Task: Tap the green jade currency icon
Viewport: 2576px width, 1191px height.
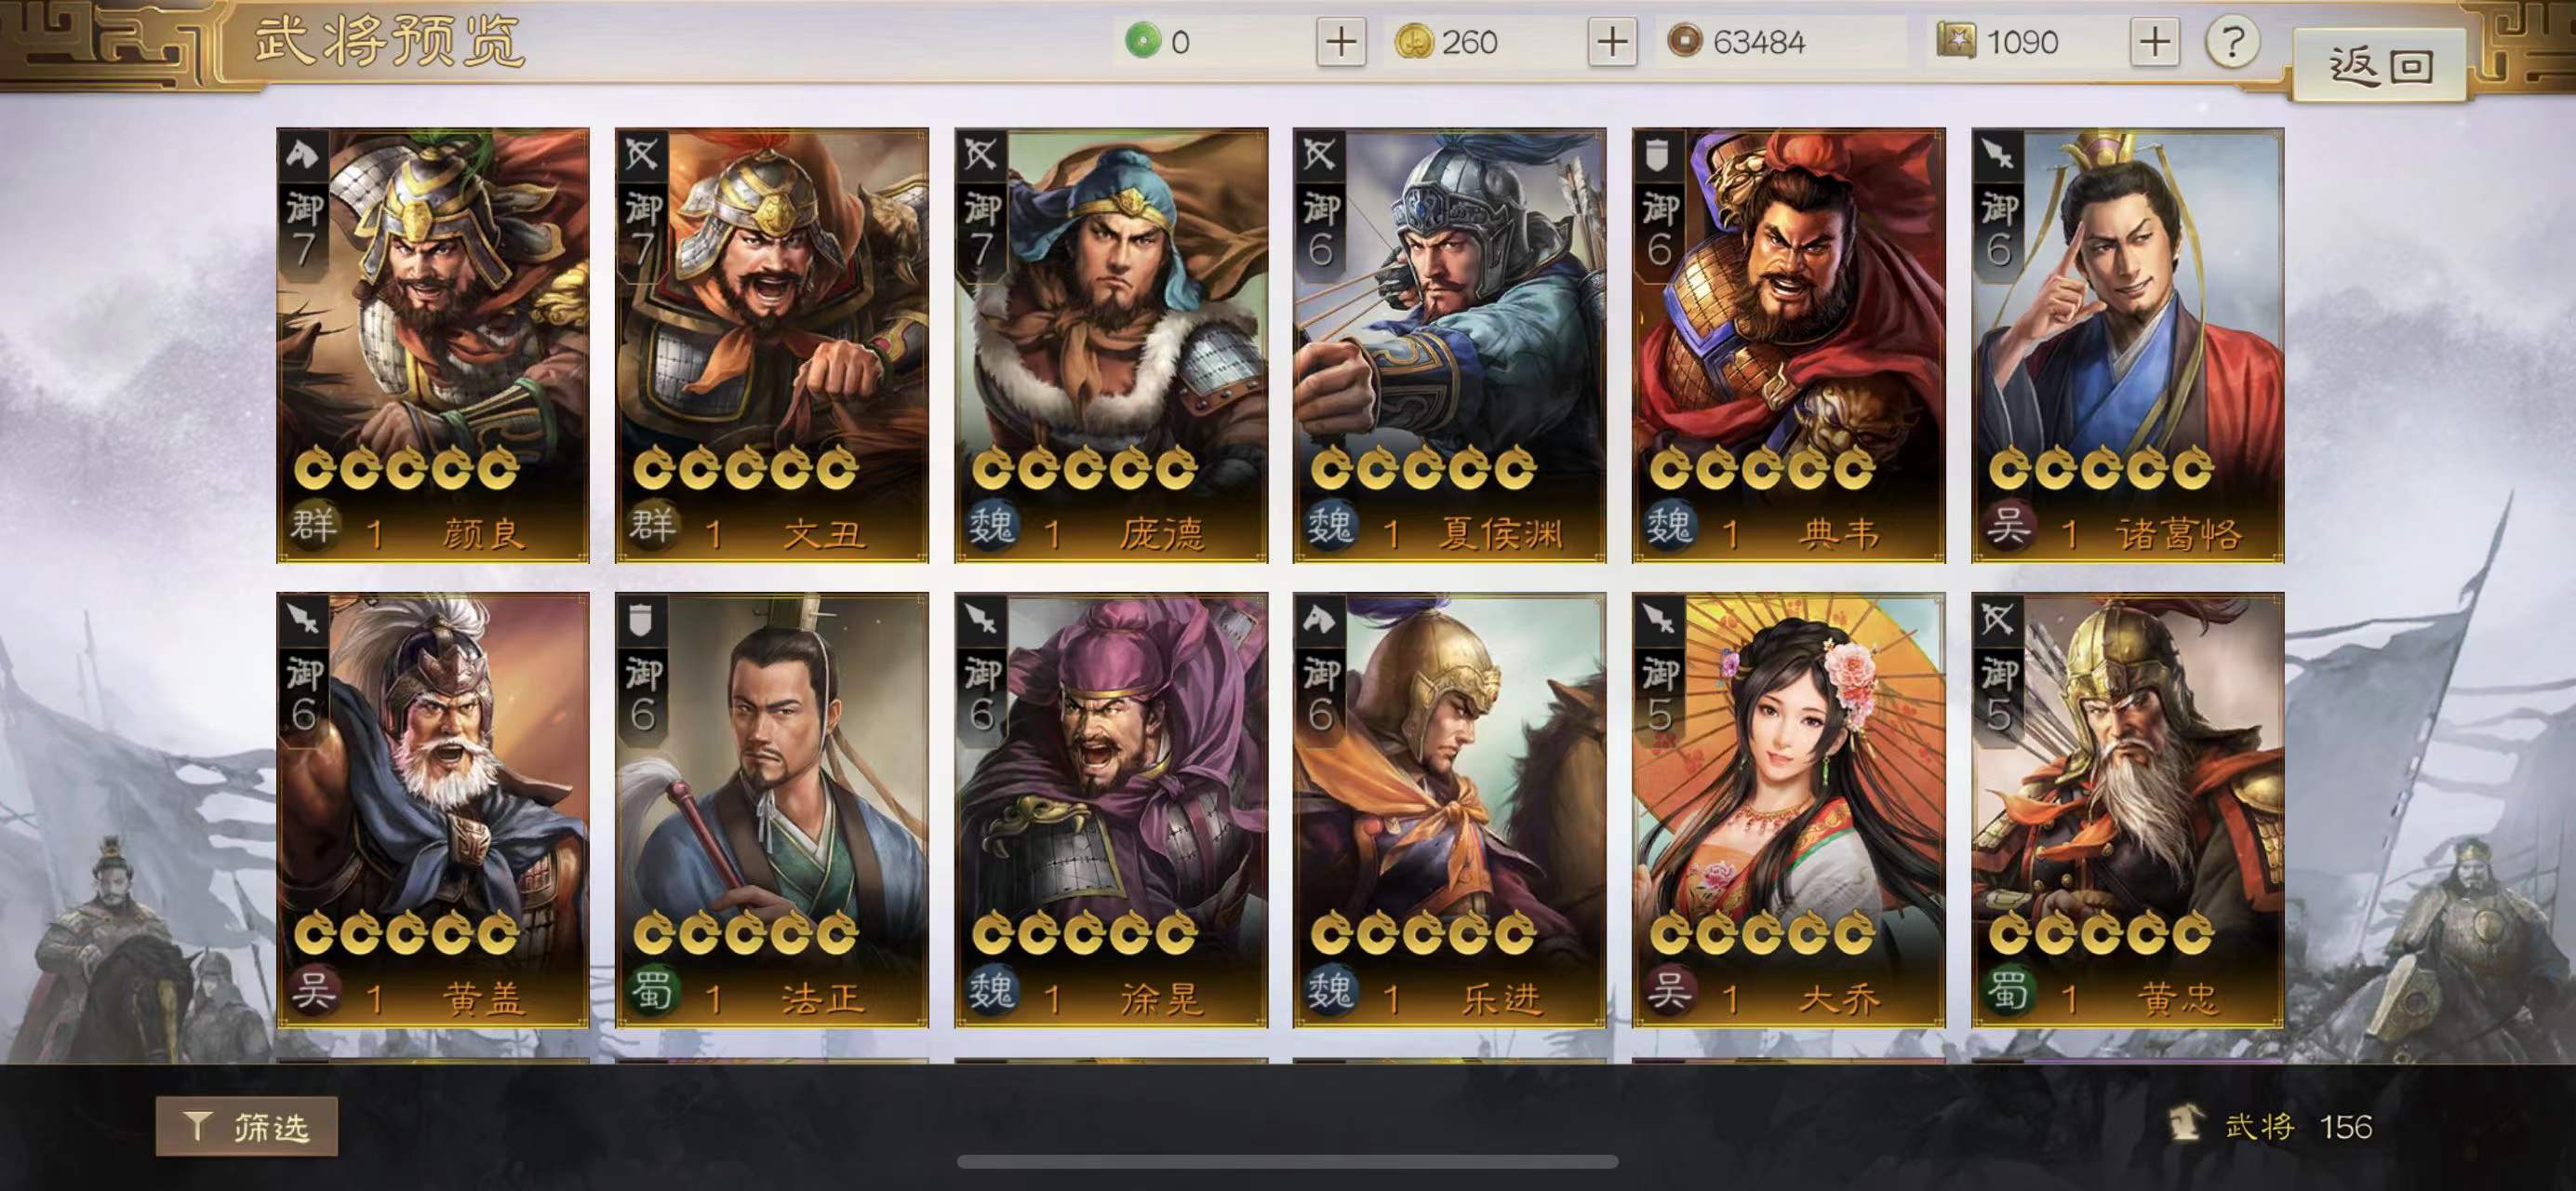Action: [1142, 41]
